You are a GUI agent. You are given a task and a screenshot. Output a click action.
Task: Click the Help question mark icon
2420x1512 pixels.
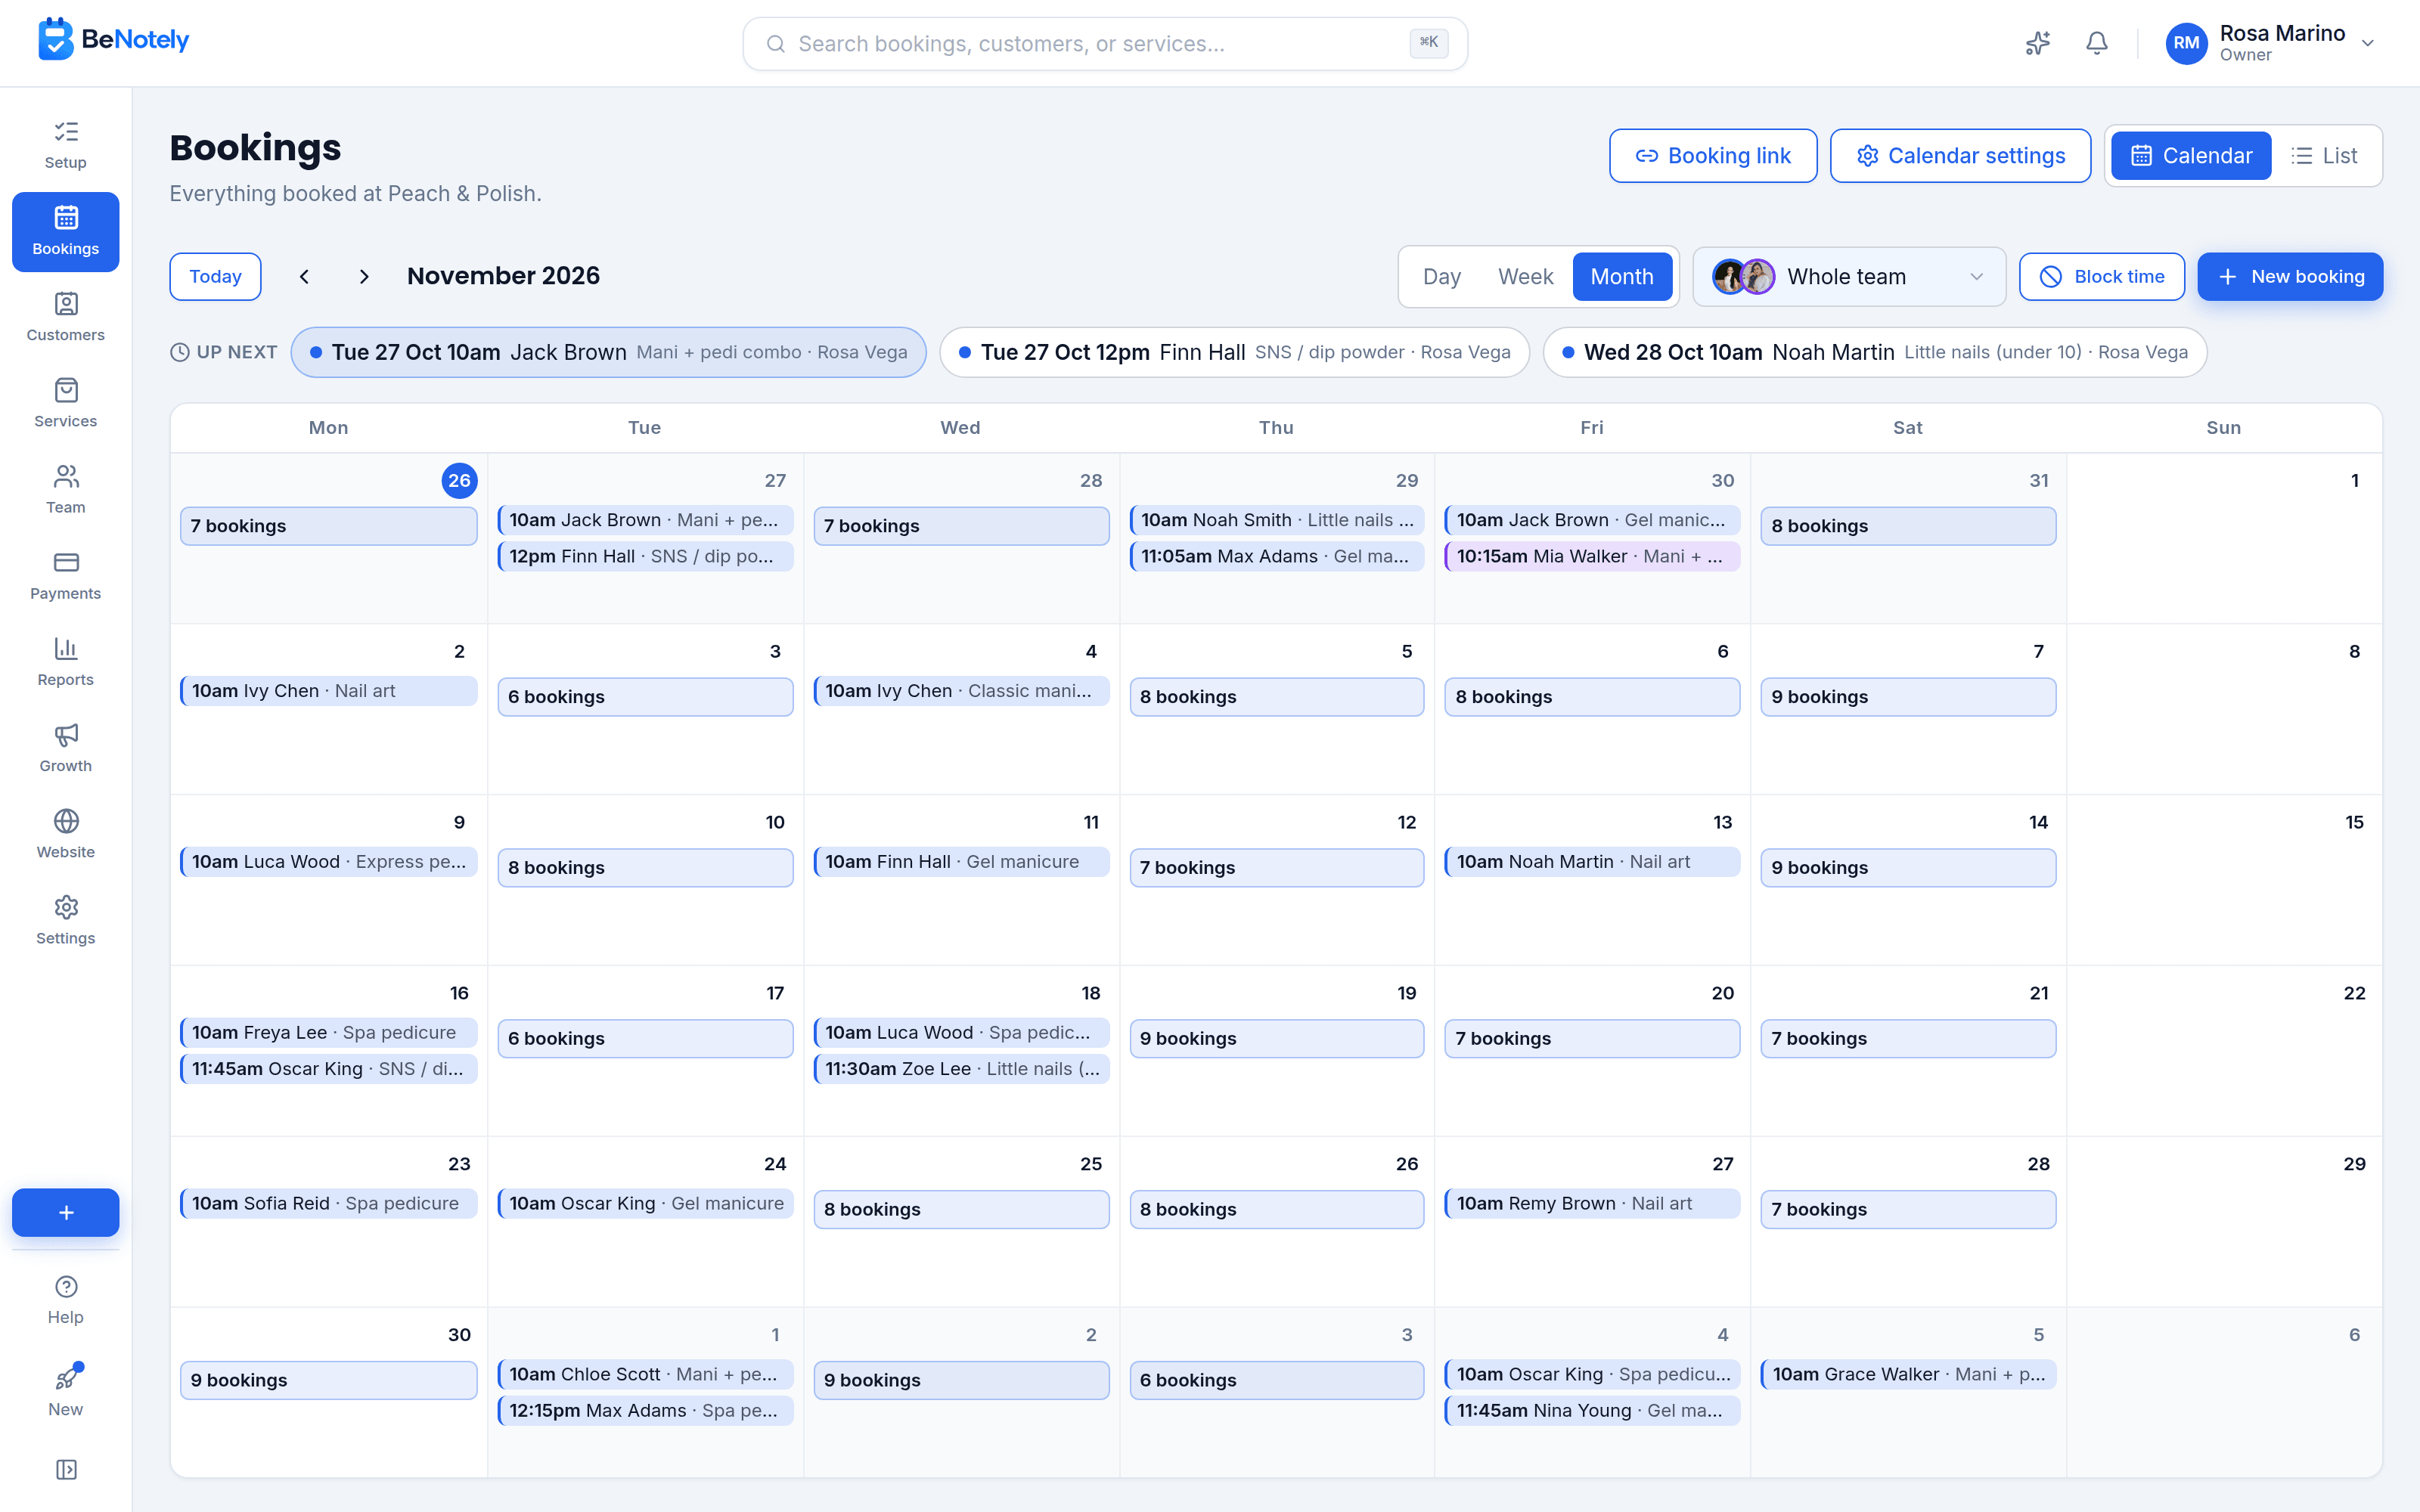point(66,1300)
